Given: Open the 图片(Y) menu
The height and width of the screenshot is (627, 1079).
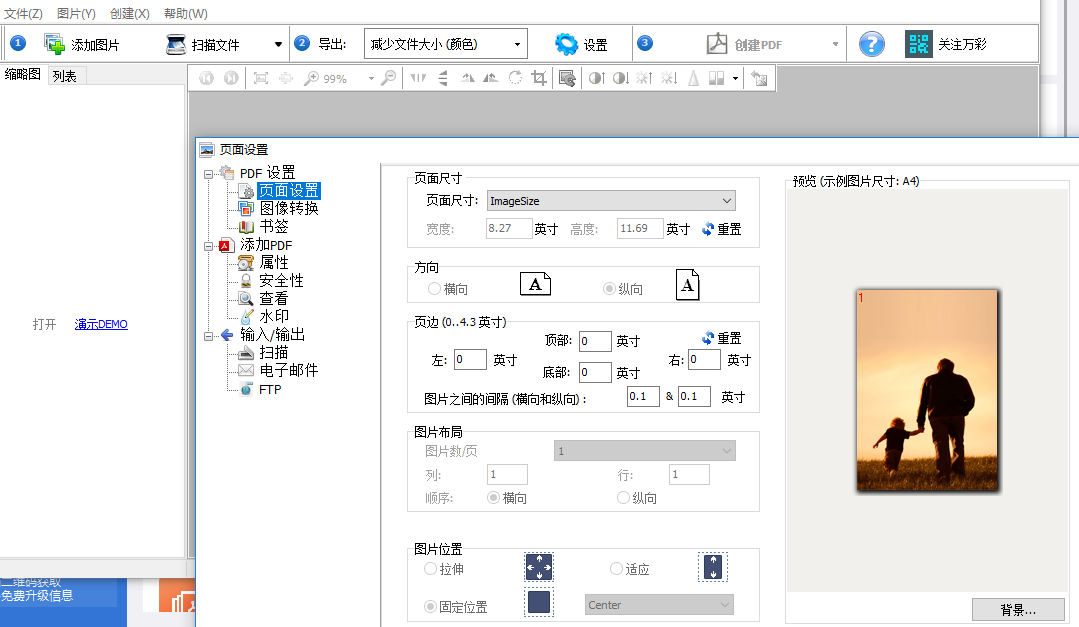Looking at the screenshot, I should pos(74,14).
